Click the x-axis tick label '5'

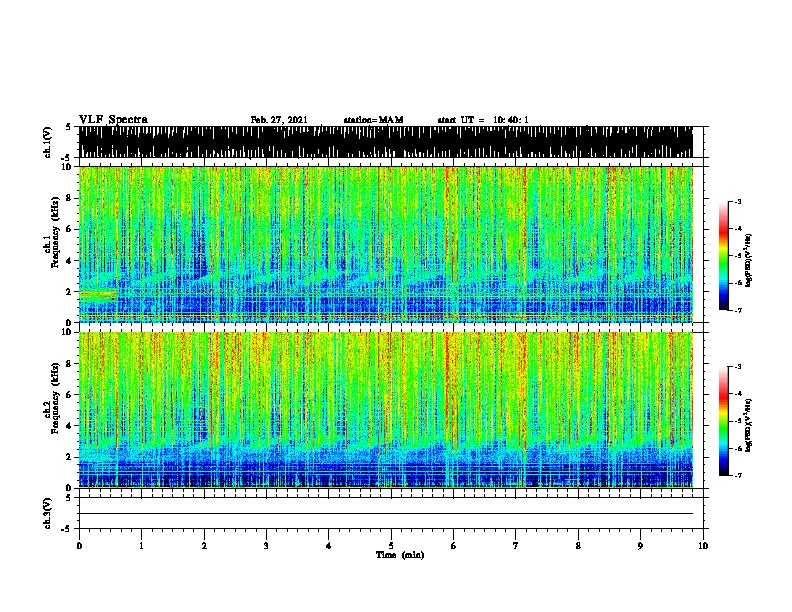391,546
